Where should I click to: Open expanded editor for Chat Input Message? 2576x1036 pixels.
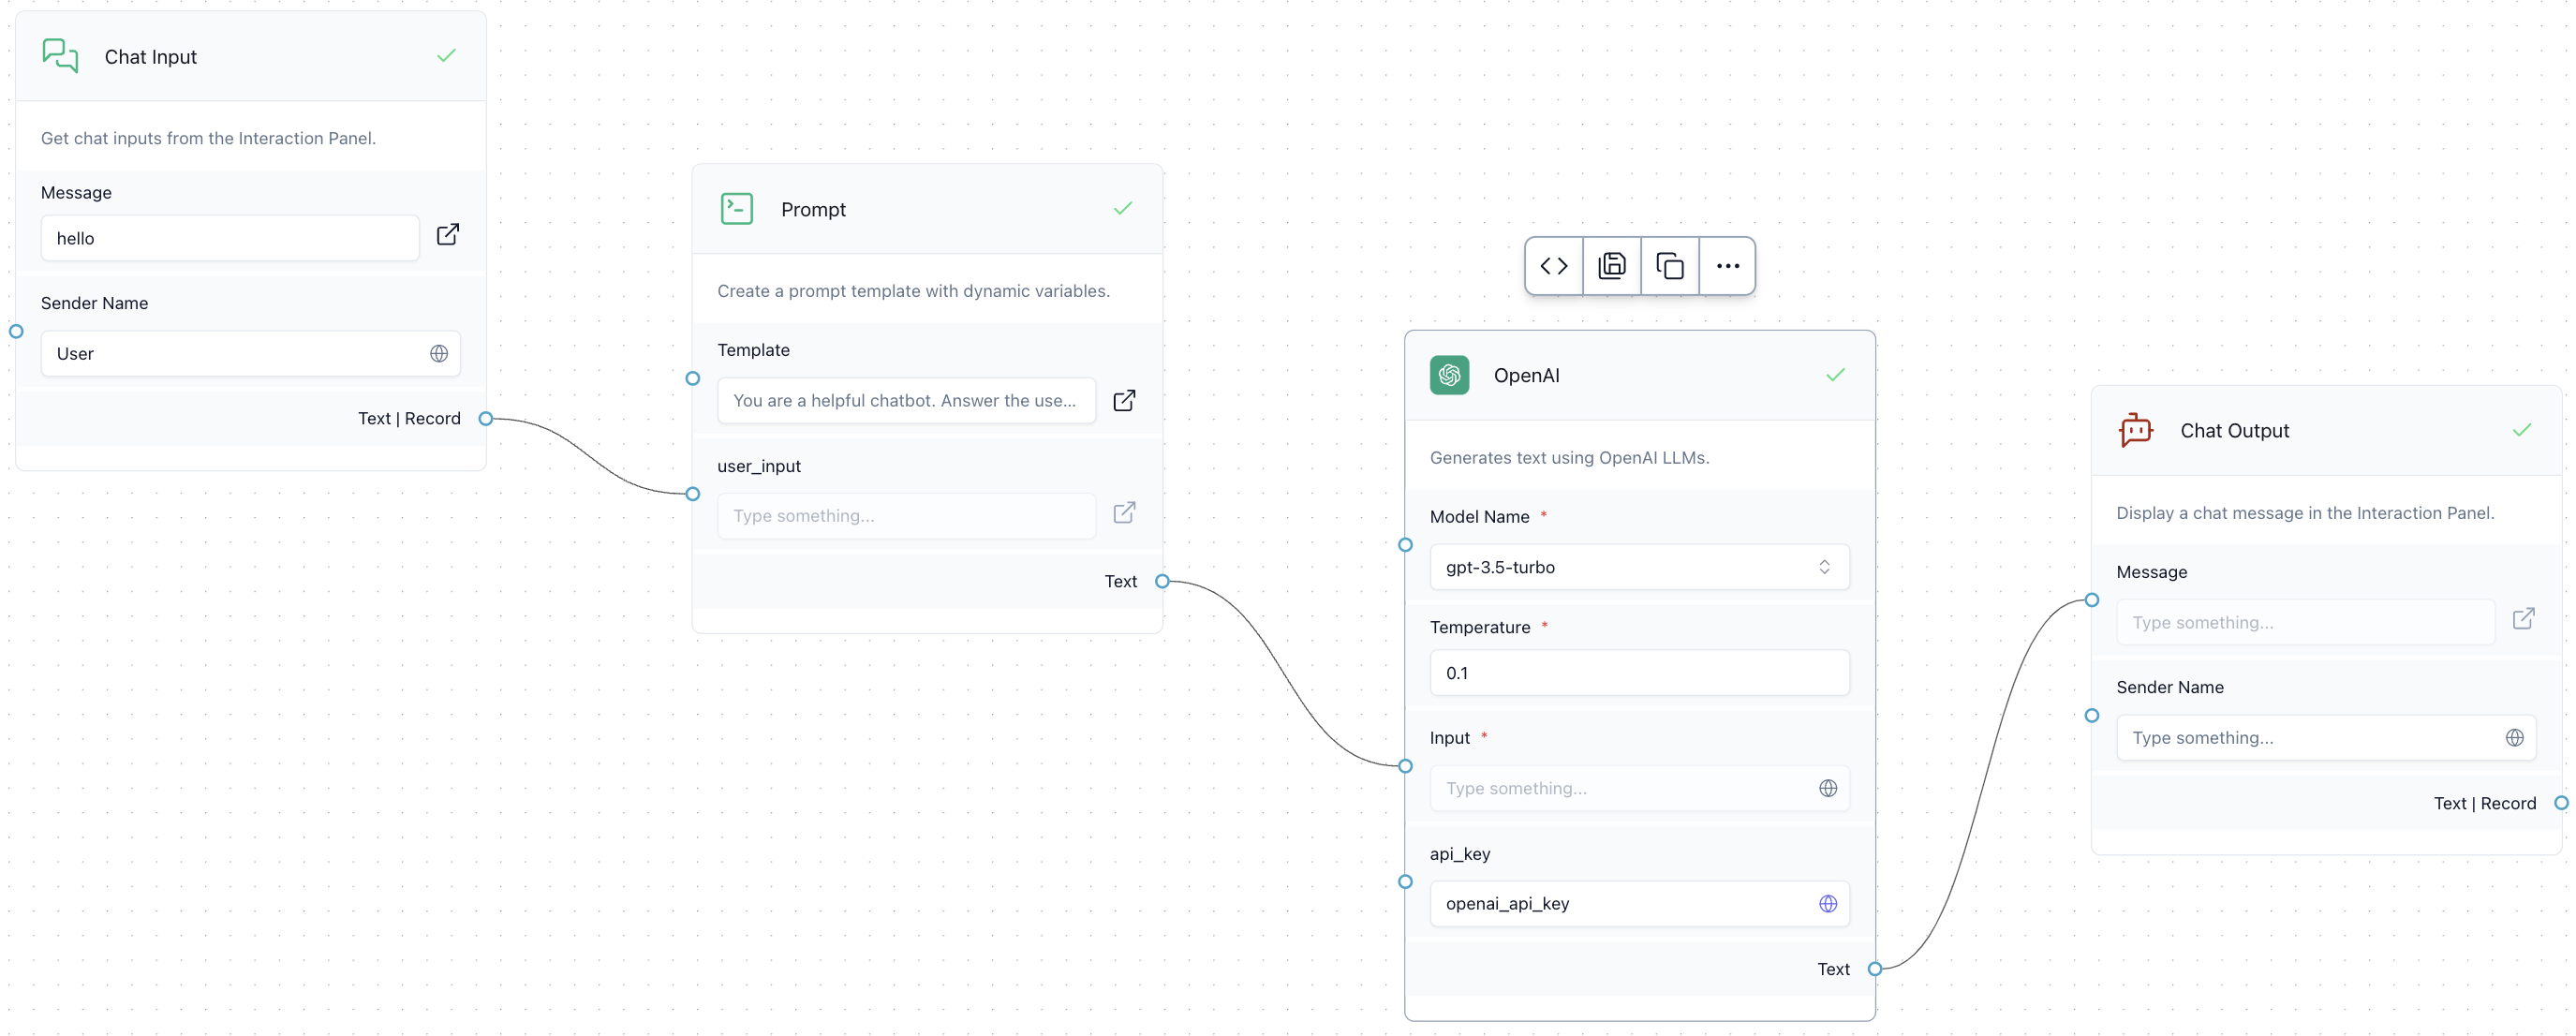coord(448,235)
